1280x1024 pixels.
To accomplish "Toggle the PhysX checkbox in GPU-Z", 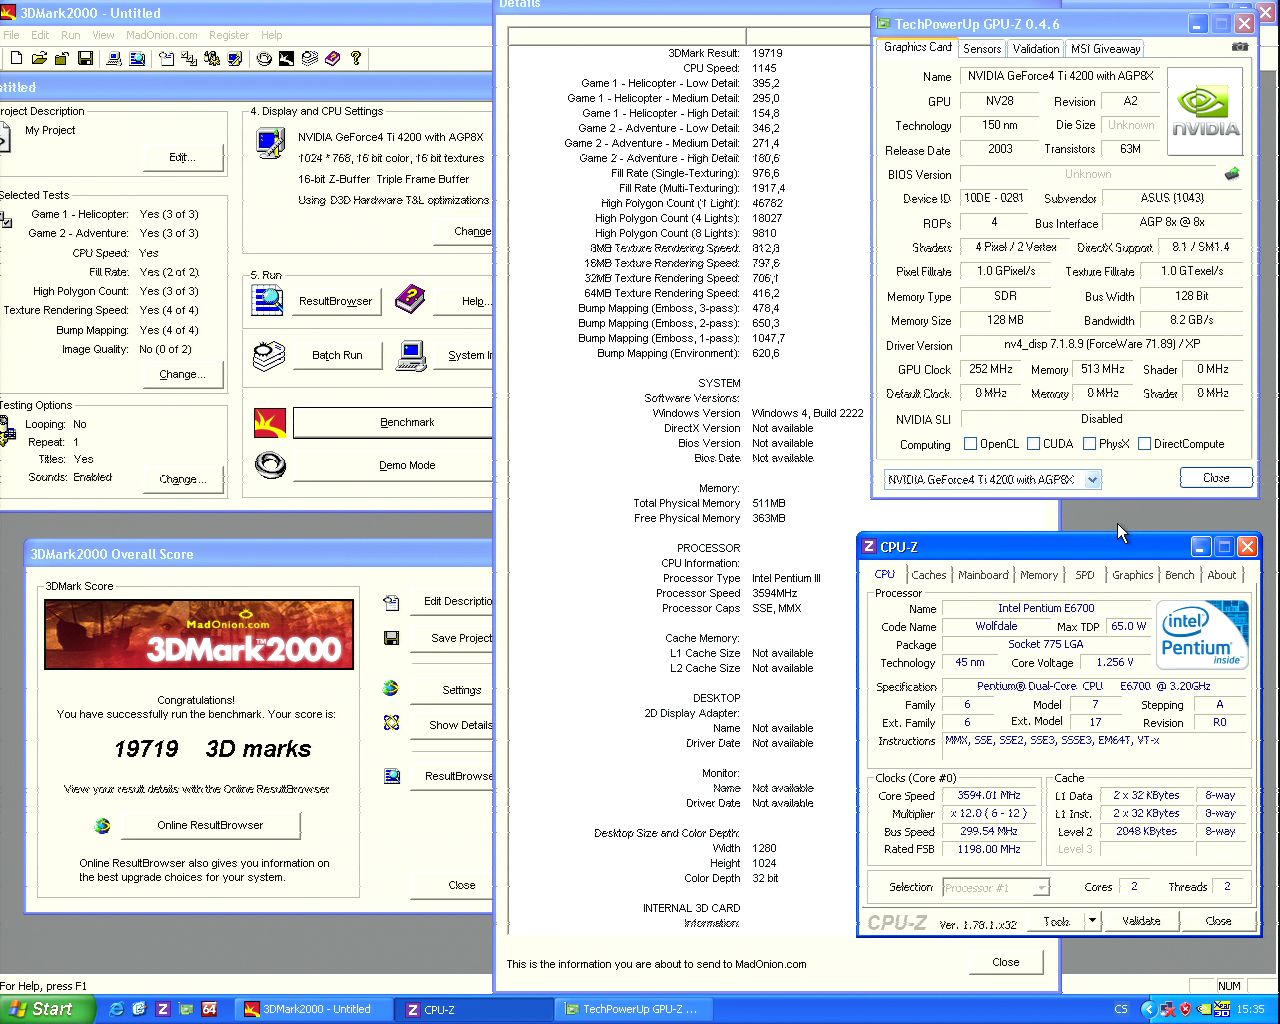I will [1089, 444].
